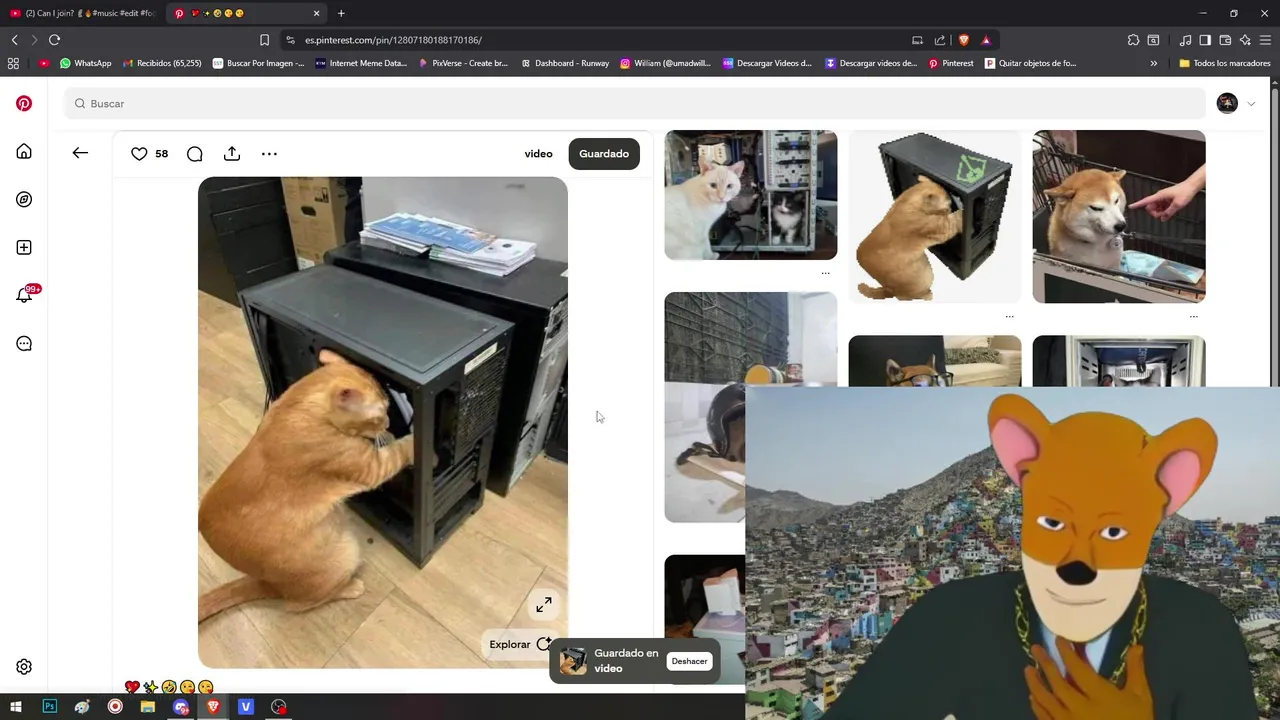Open the browser extensions puzzle icon
This screenshot has width=1280, height=720.
pyautogui.click(x=1133, y=40)
